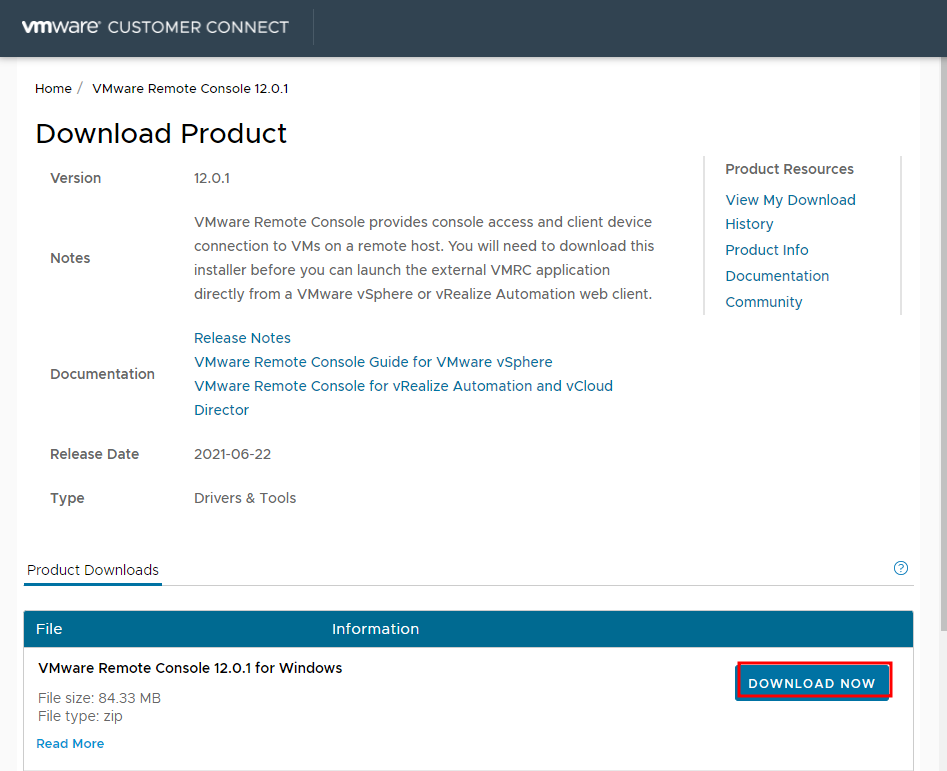Click the VMware Customer Connect logo

[155, 27]
